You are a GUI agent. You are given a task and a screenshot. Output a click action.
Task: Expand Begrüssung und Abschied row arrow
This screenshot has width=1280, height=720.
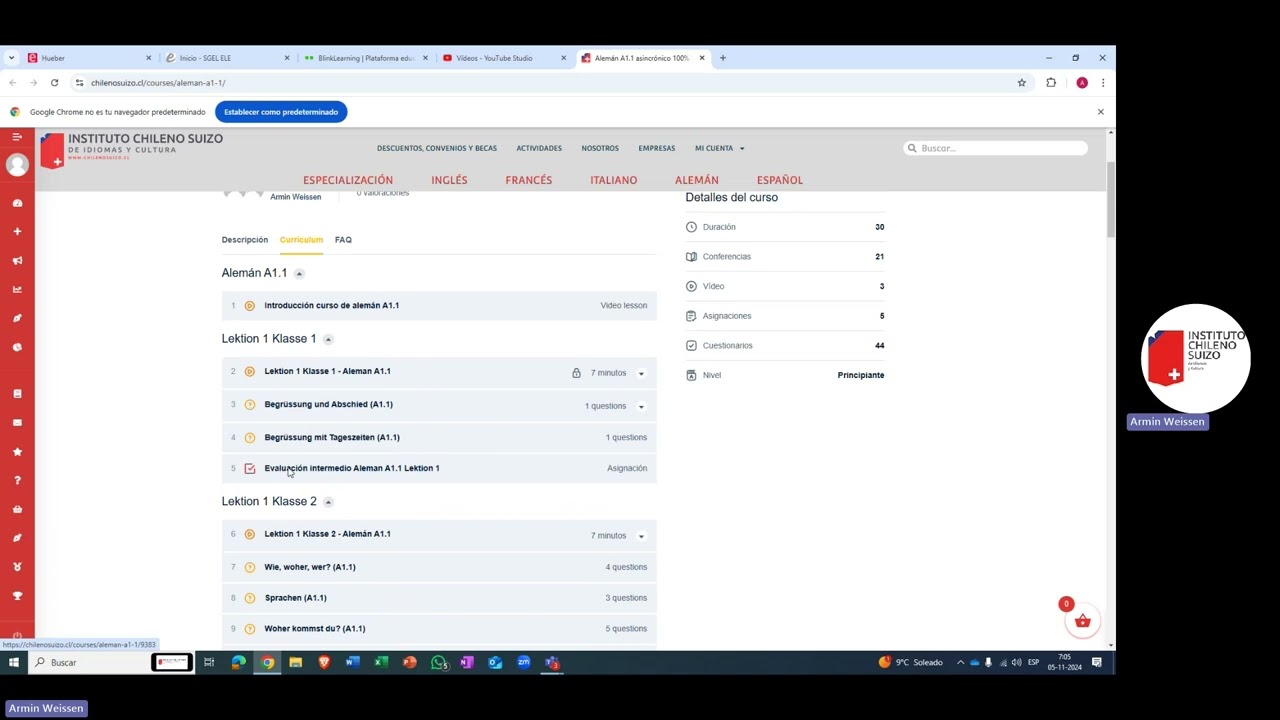641,407
